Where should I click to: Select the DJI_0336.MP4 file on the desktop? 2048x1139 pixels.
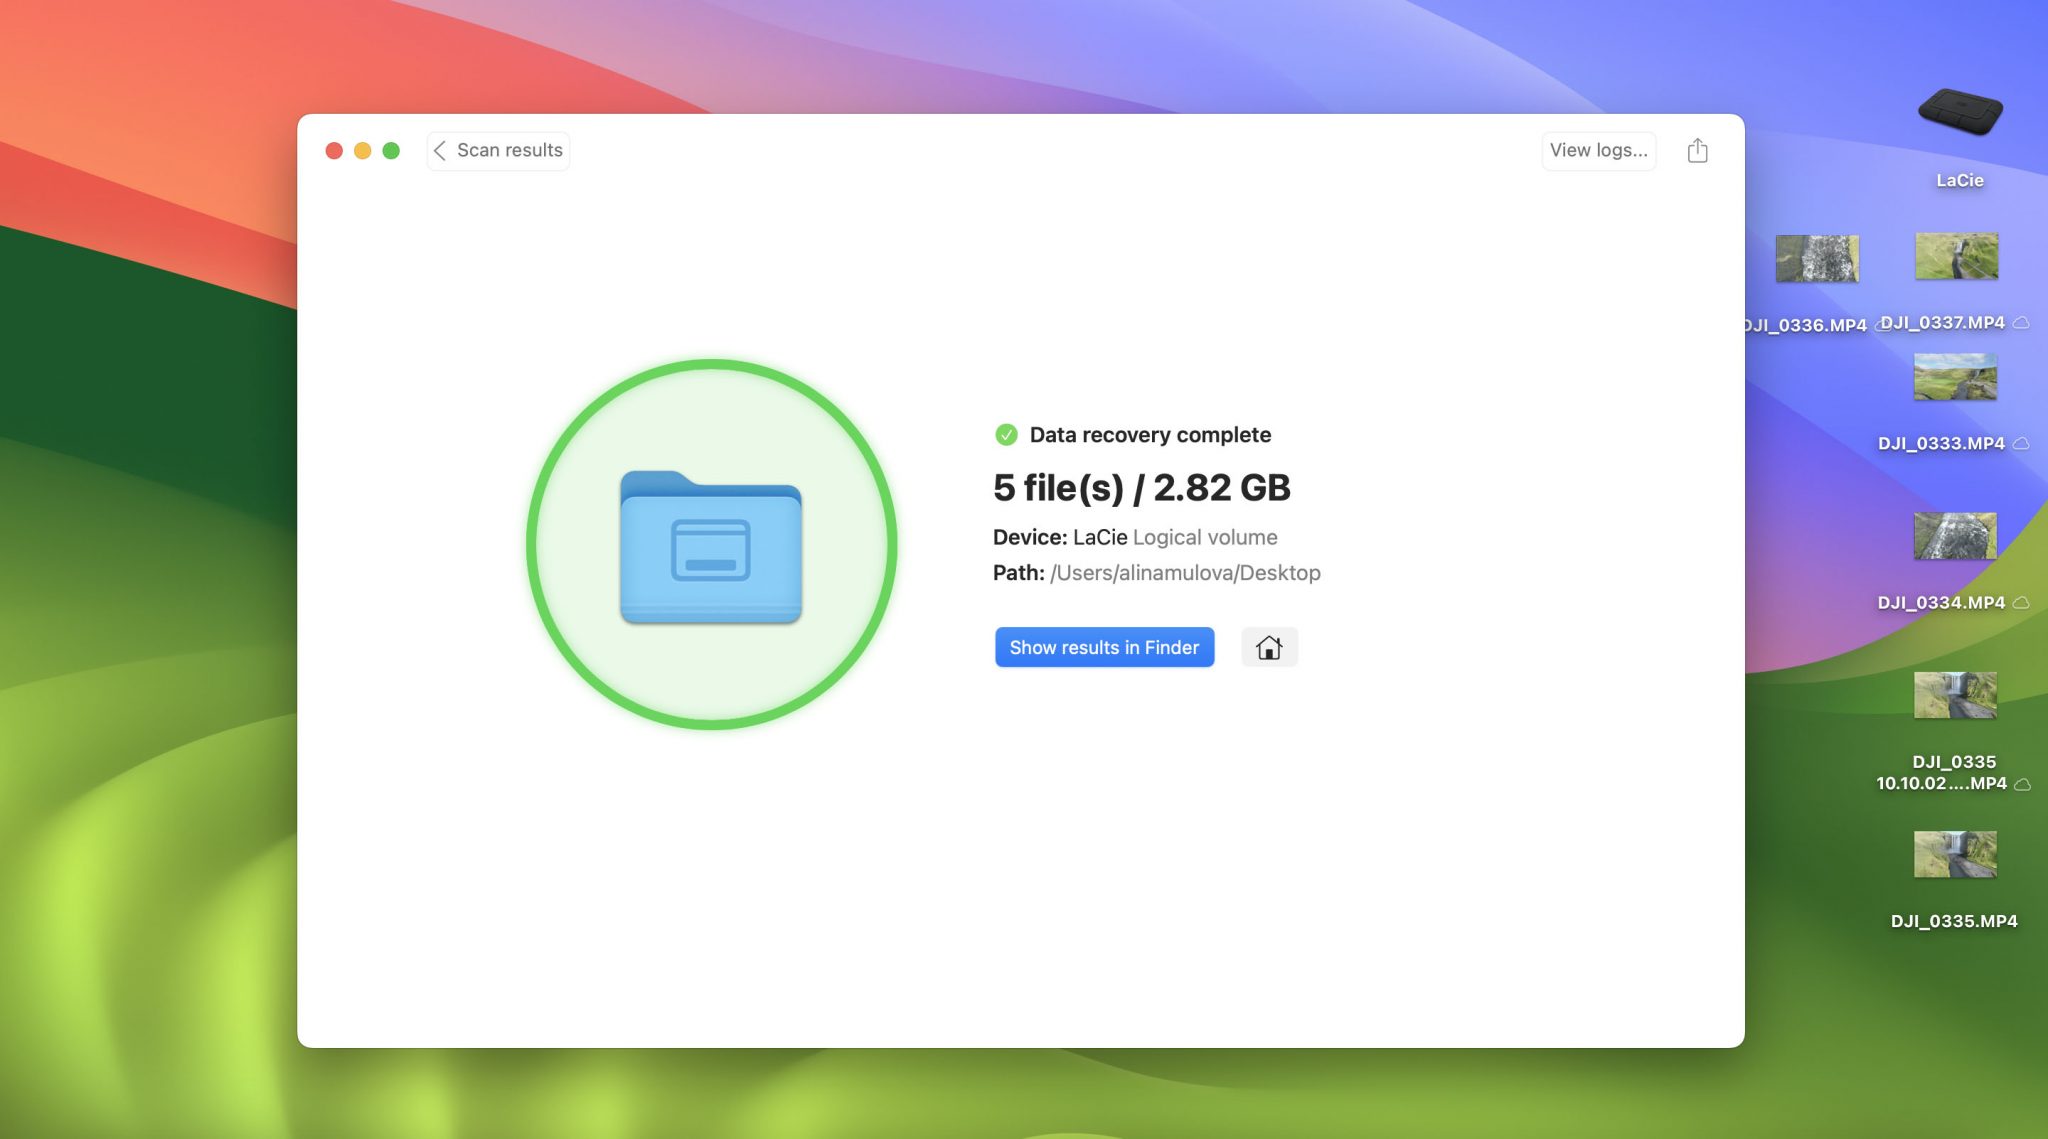(x=1817, y=258)
